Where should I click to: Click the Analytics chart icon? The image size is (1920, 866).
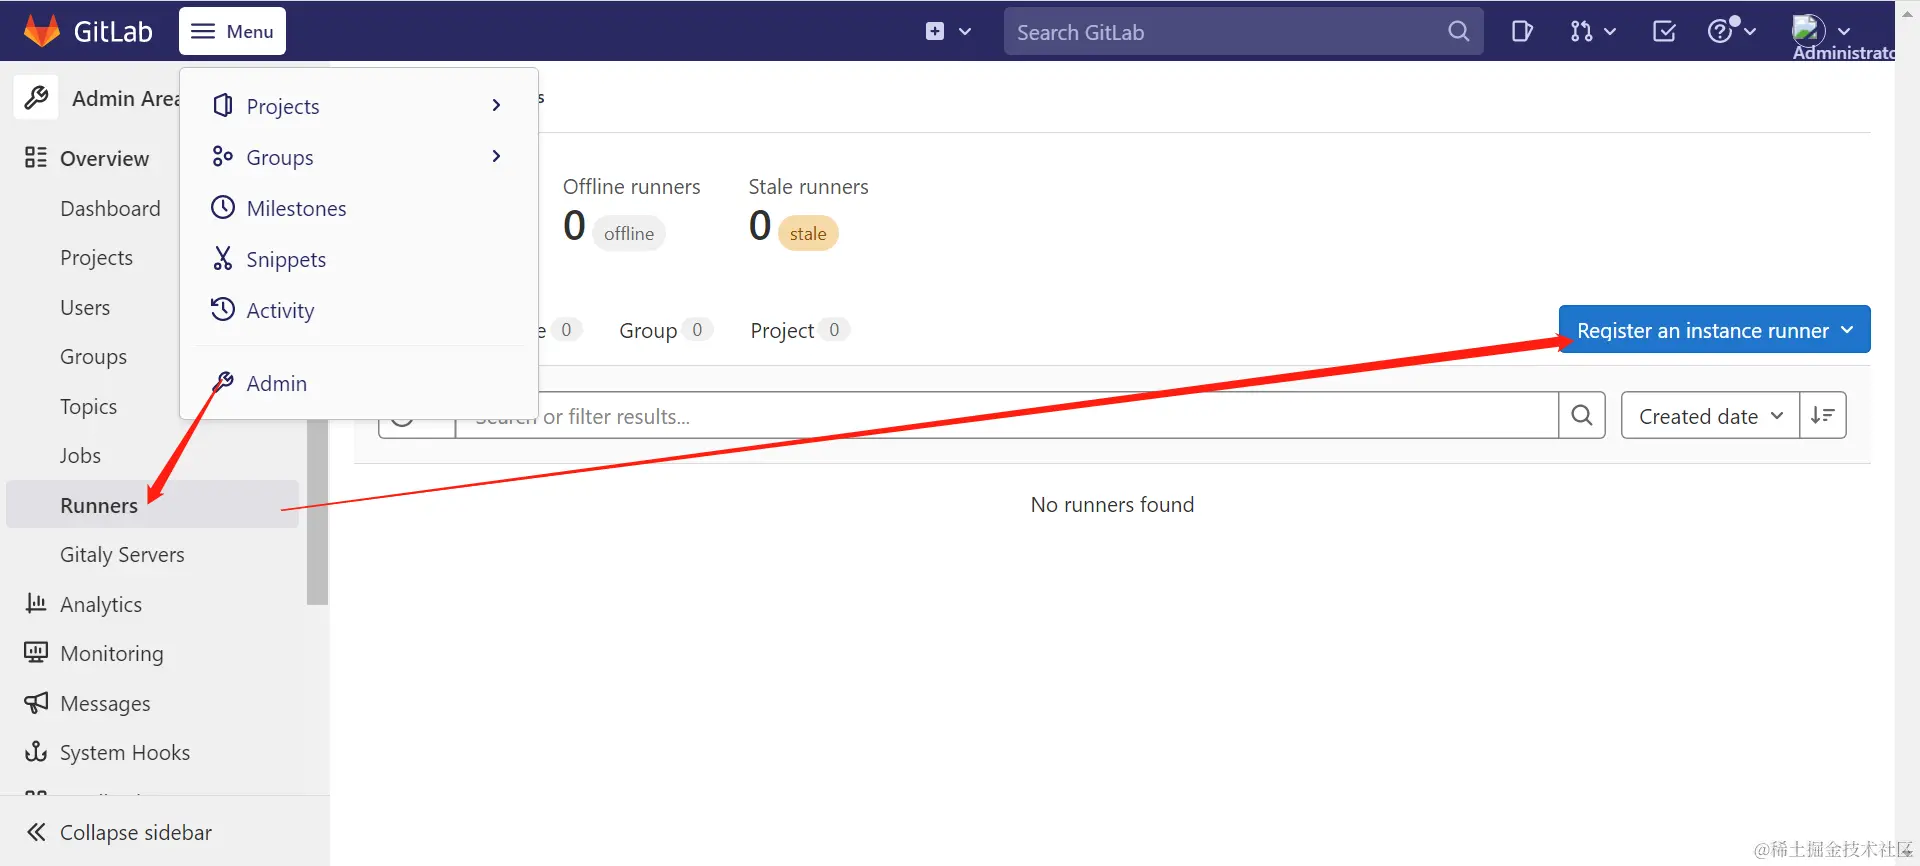click(x=36, y=603)
